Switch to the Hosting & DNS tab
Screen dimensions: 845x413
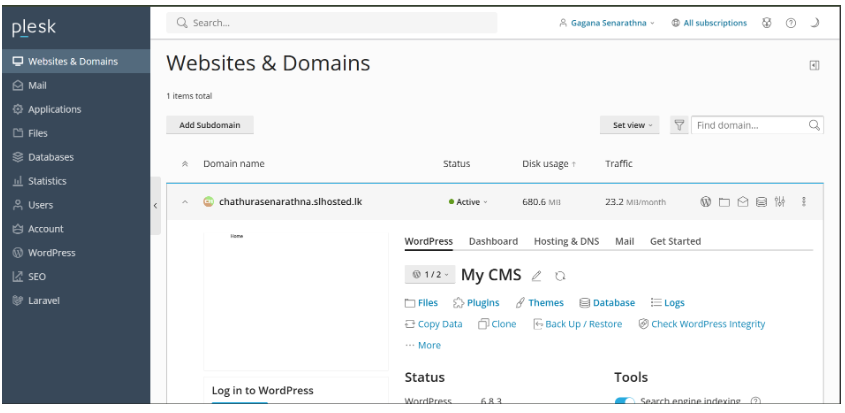(566, 241)
